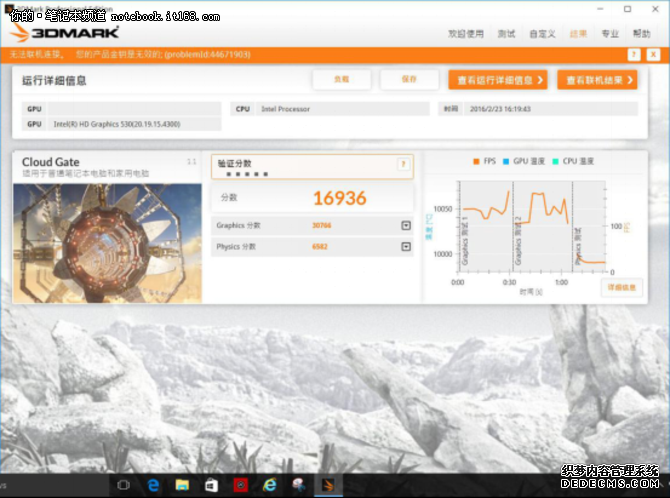The image size is (670, 498).
Task: Dismiss the orange warning bar
Action: pos(653,55)
